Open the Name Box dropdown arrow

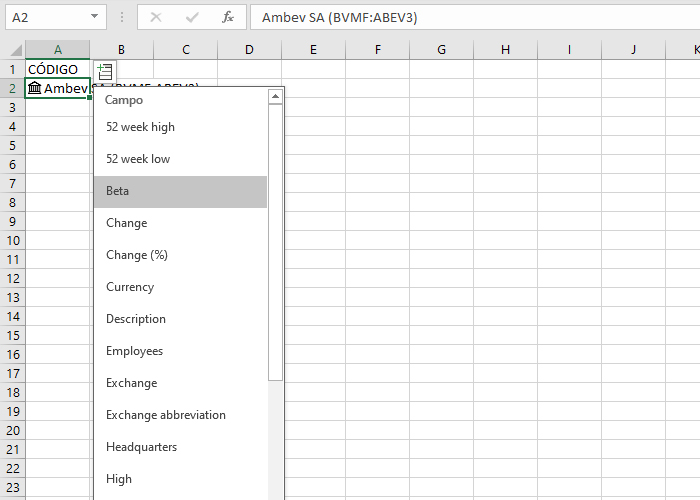pyautogui.click(x=94, y=17)
